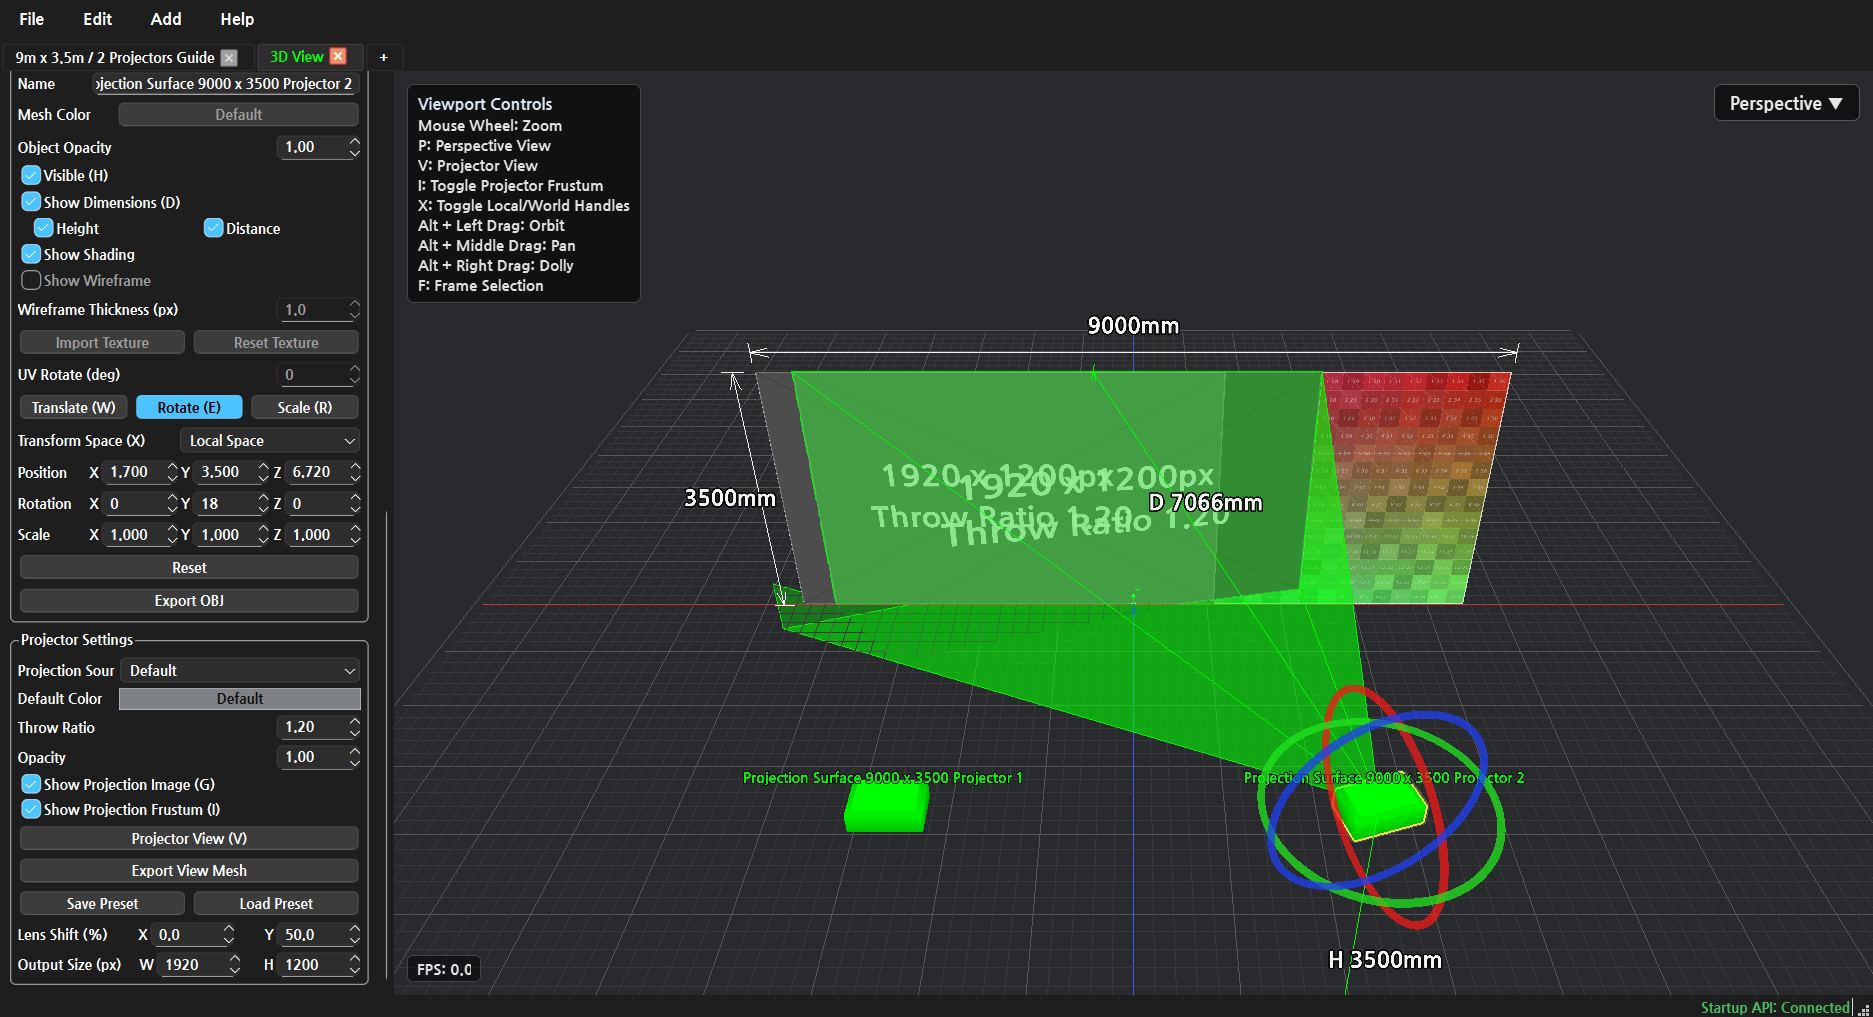The height and width of the screenshot is (1017, 1873).
Task: Open Transform Space Local Space dropdown
Action: pos(269,441)
